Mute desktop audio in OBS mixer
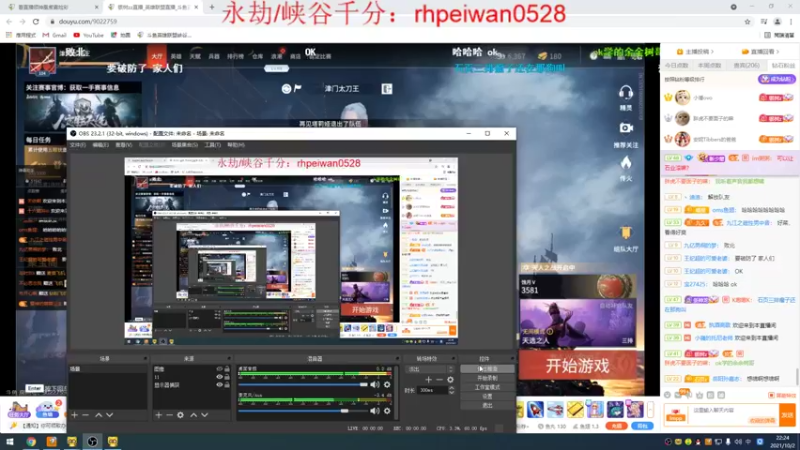Image resolution: width=800 pixels, height=450 pixels. point(375,385)
